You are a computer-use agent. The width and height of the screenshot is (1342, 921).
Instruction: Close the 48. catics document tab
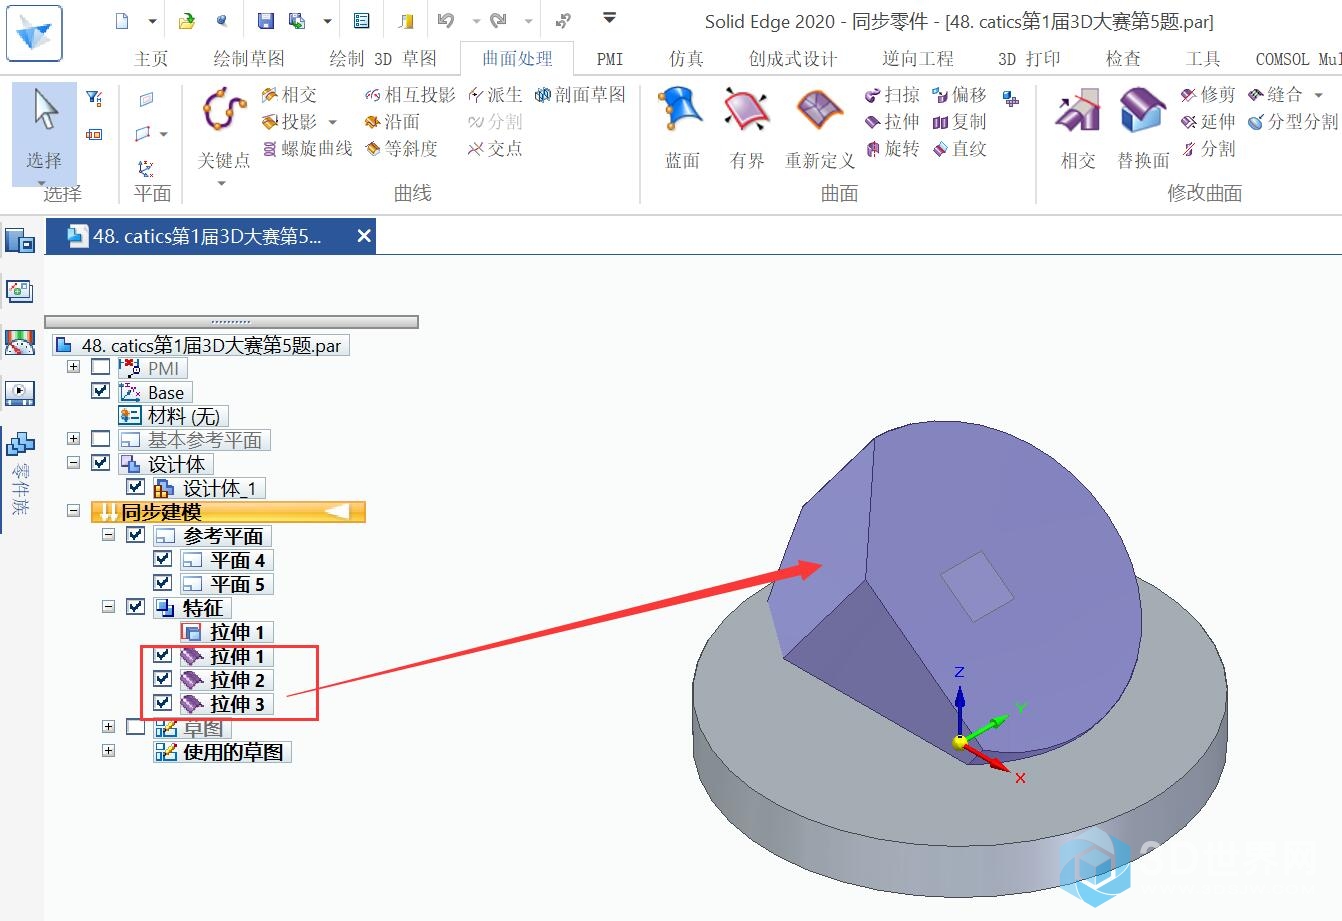364,236
